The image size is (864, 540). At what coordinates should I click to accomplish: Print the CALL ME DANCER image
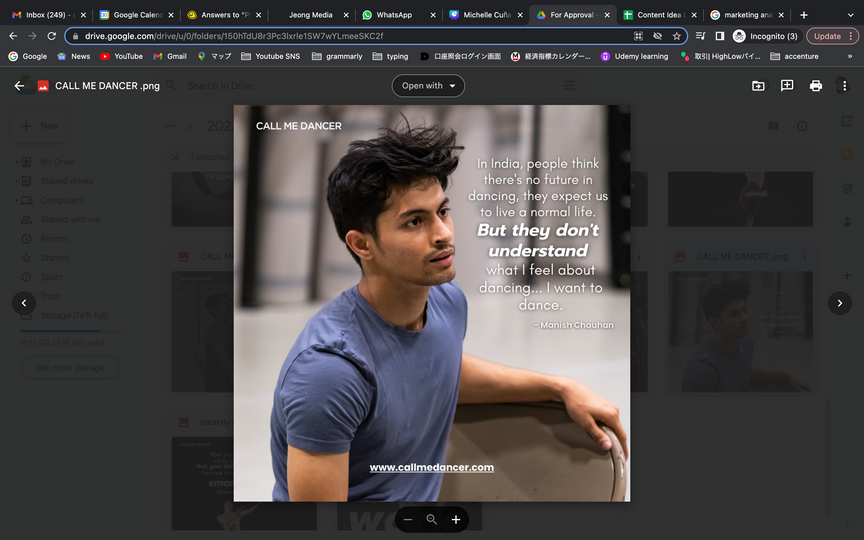coord(816,86)
